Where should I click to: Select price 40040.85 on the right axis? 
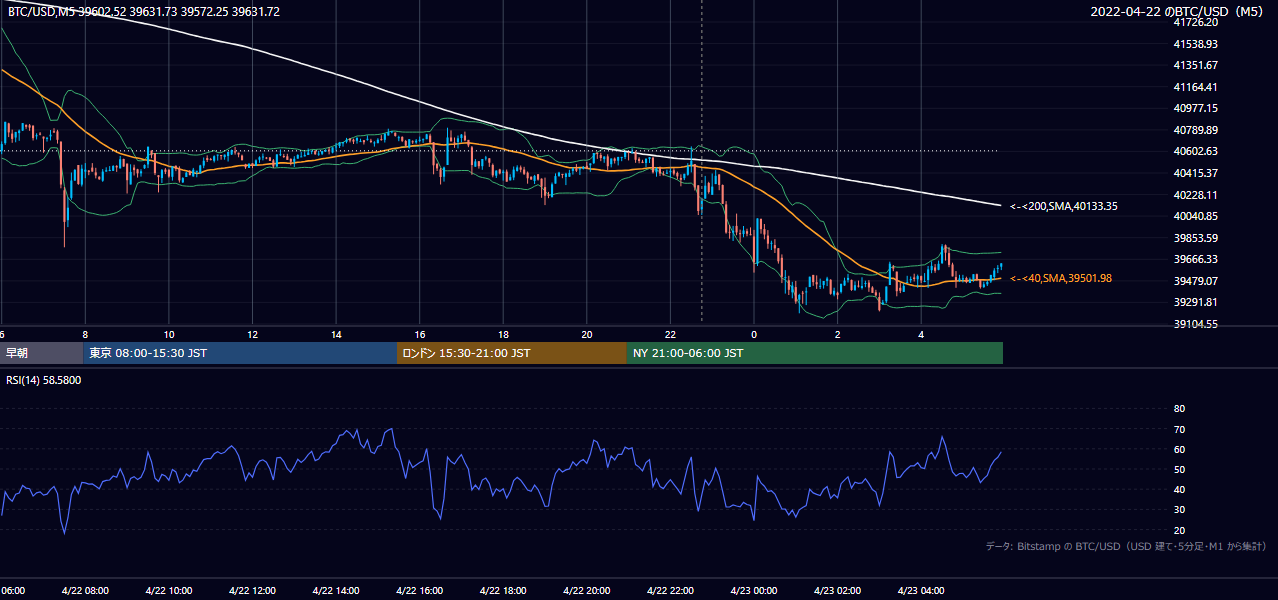(1195, 216)
